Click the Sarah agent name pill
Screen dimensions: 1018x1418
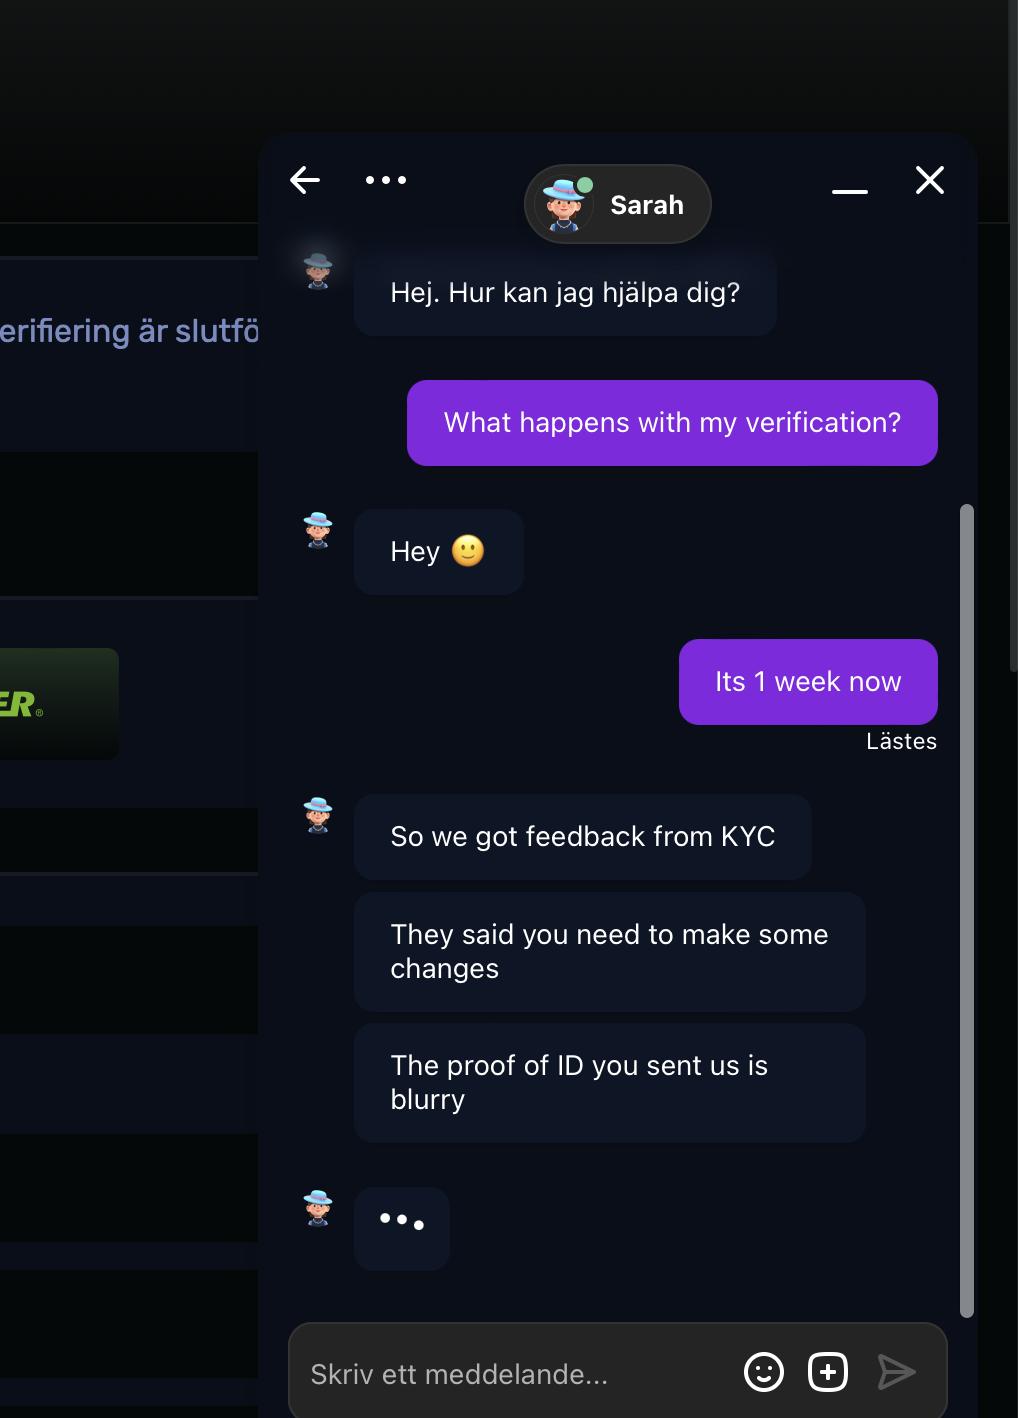[x=618, y=204]
